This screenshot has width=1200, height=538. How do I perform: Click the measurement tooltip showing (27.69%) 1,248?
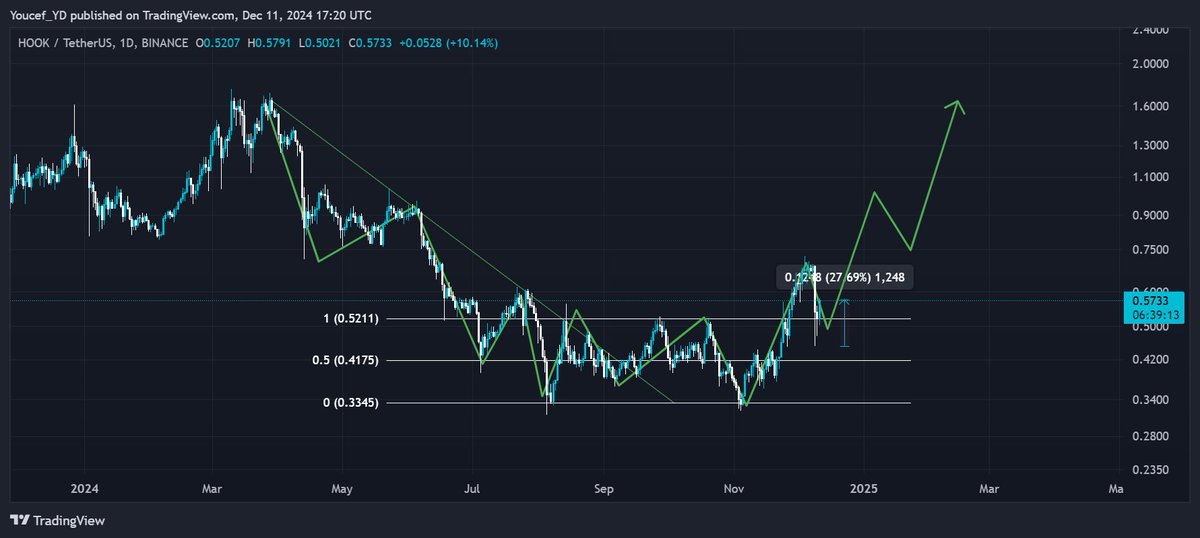[845, 277]
